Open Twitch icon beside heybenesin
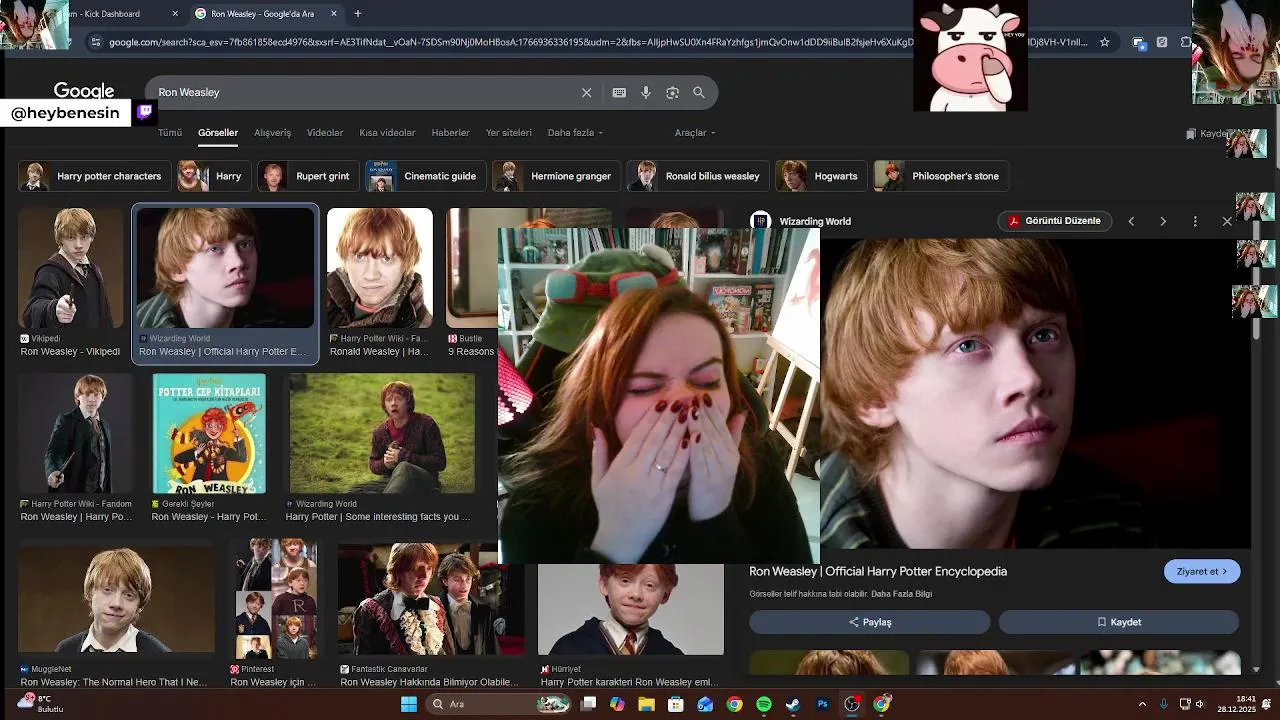Viewport: 1280px width, 720px height. click(x=145, y=112)
